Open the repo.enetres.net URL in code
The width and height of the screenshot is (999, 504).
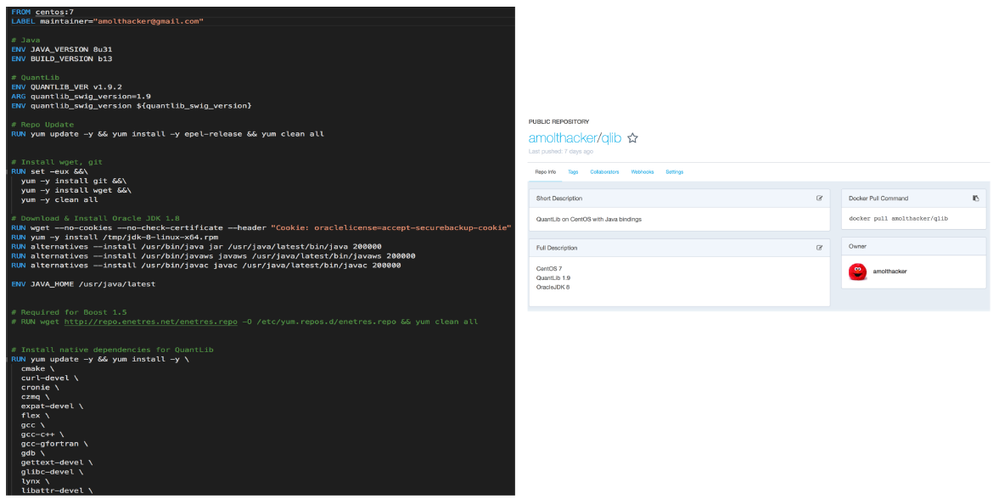click(x=150, y=322)
